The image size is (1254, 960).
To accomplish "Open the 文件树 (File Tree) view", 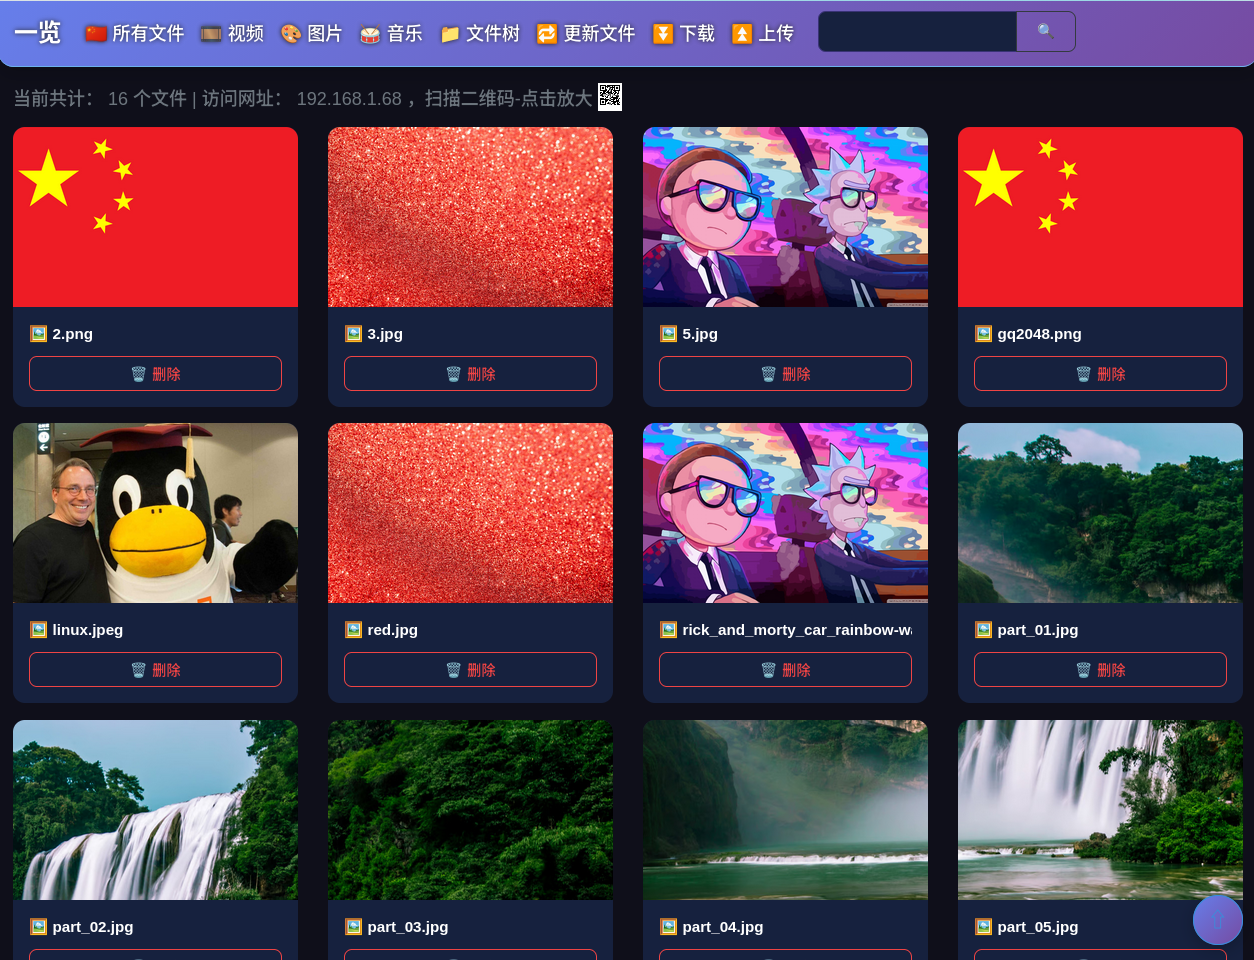I will pyautogui.click(x=480, y=34).
